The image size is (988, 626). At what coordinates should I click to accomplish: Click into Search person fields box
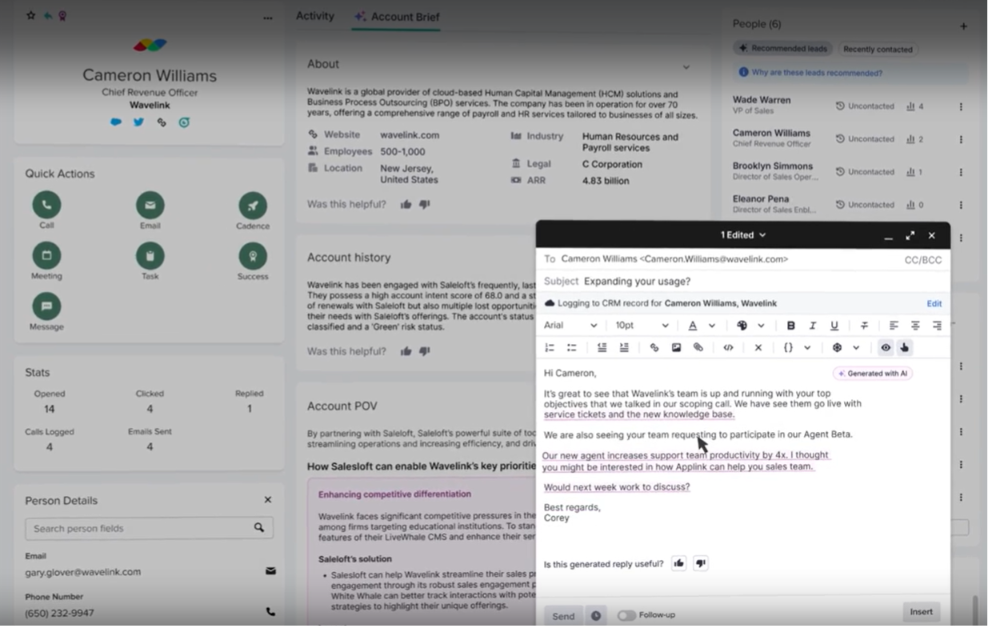[x=149, y=528]
